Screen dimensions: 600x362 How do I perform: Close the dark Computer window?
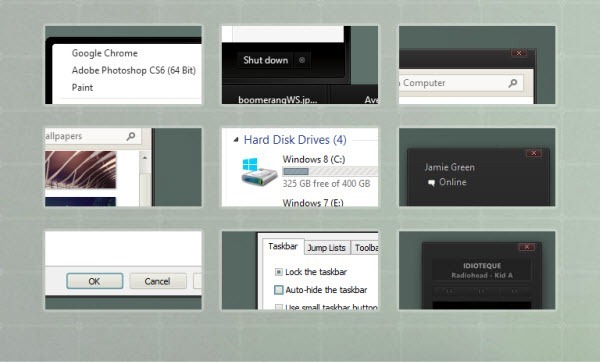(518, 53)
